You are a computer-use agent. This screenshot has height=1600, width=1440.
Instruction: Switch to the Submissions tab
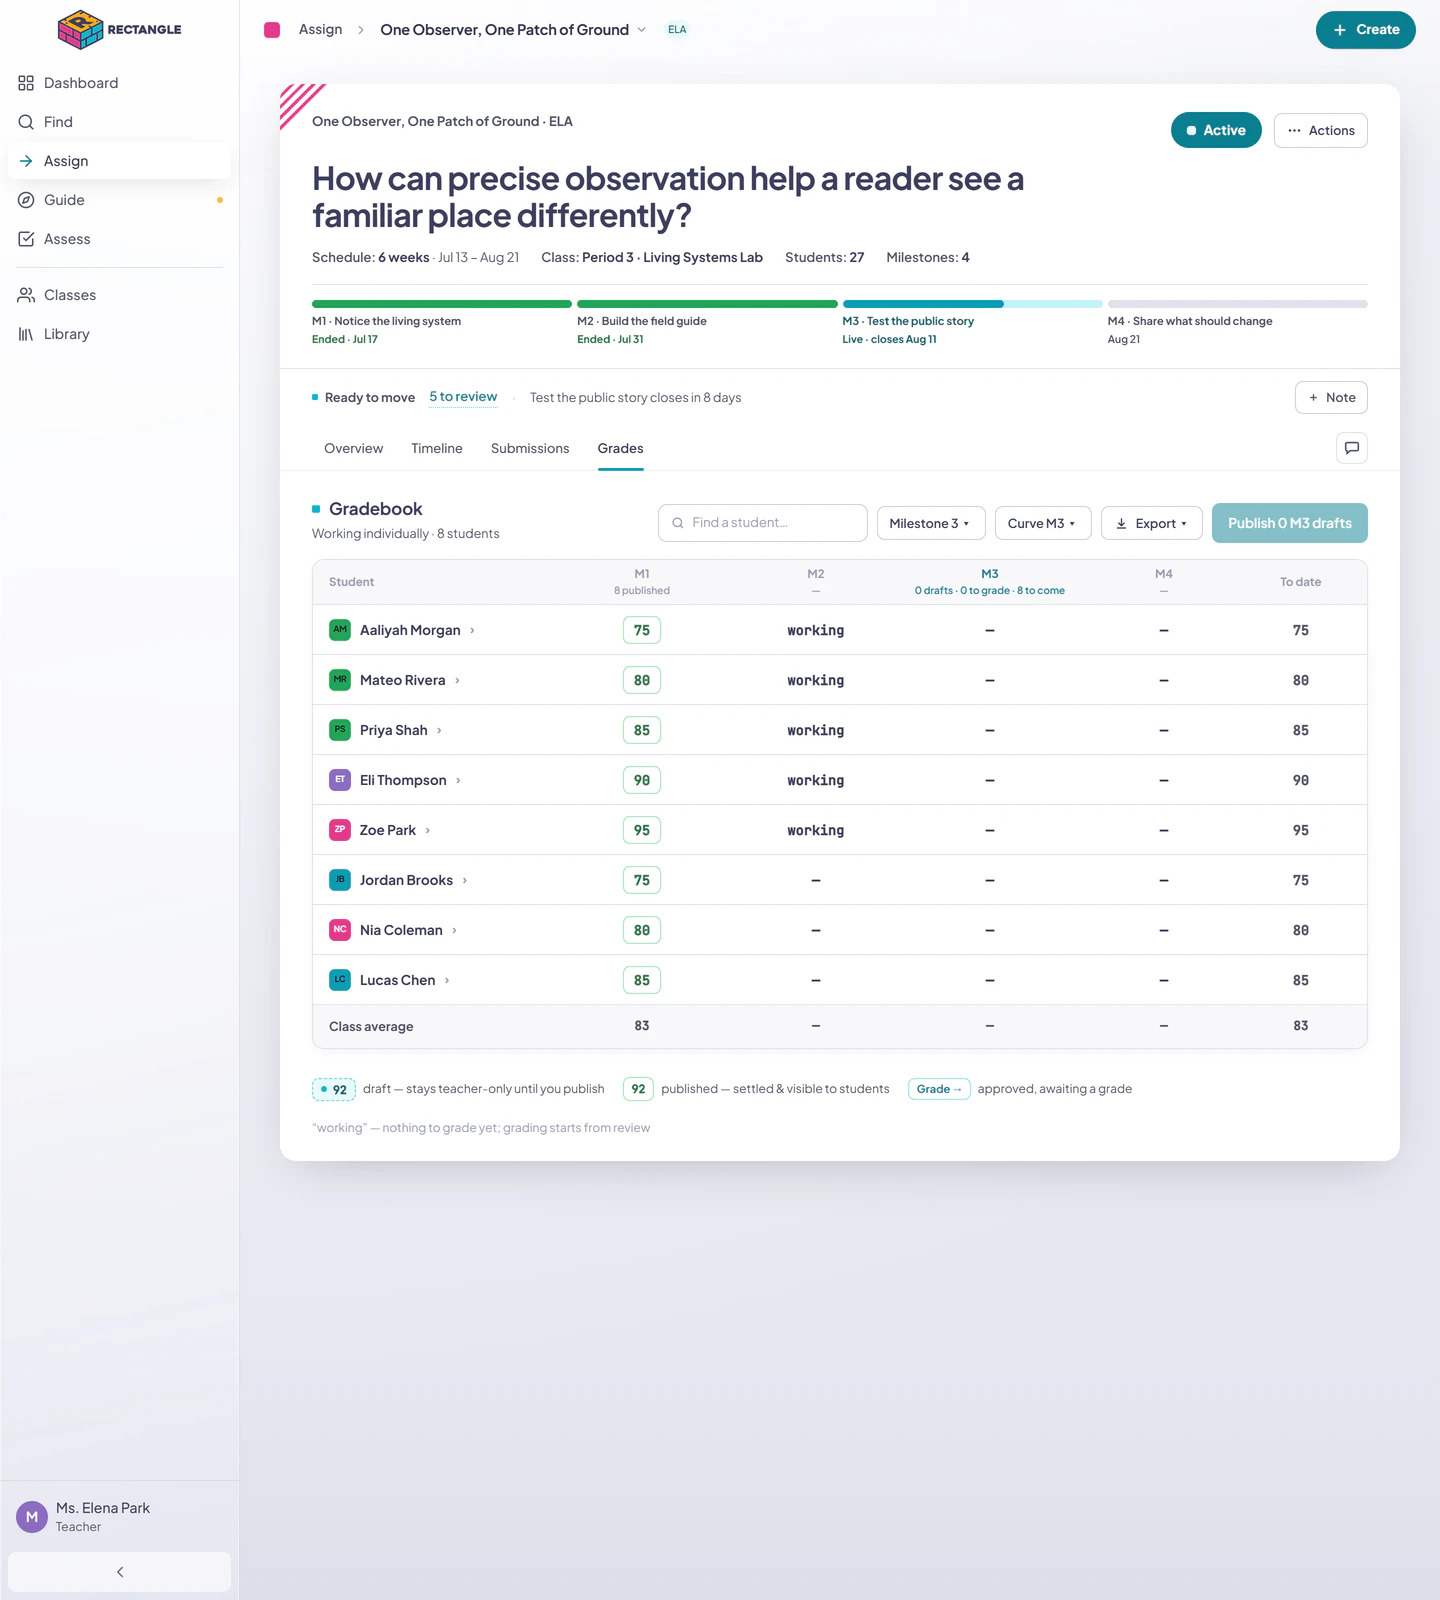click(530, 448)
